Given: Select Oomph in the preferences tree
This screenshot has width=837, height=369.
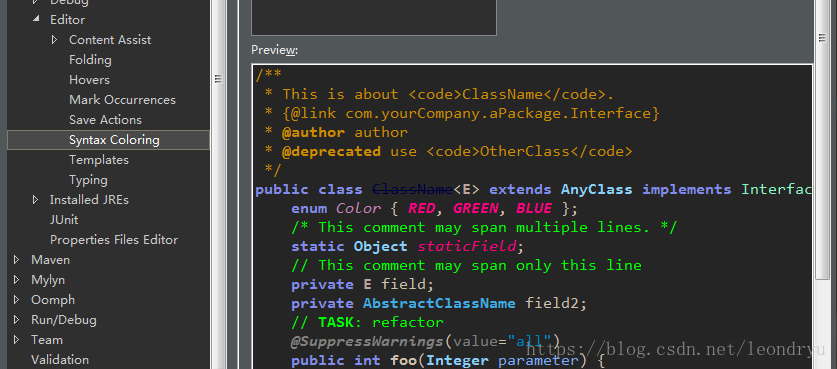Looking at the screenshot, I should click(x=53, y=300).
